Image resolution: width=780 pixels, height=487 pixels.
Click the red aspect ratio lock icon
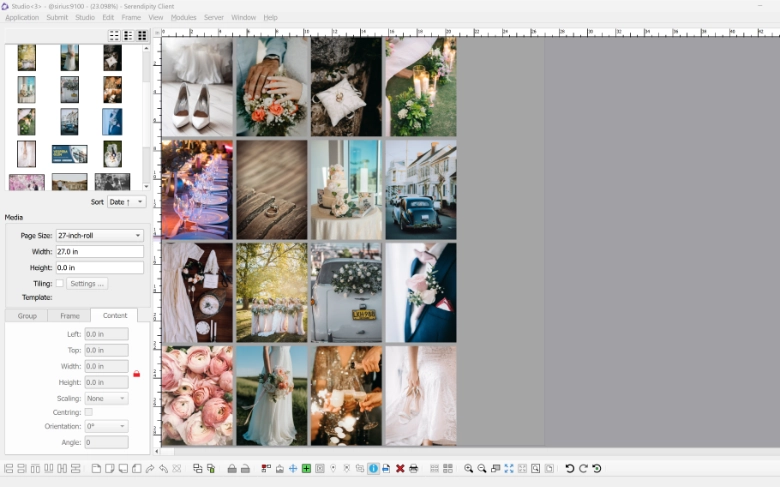pyautogui.click(x=136, y=374)
